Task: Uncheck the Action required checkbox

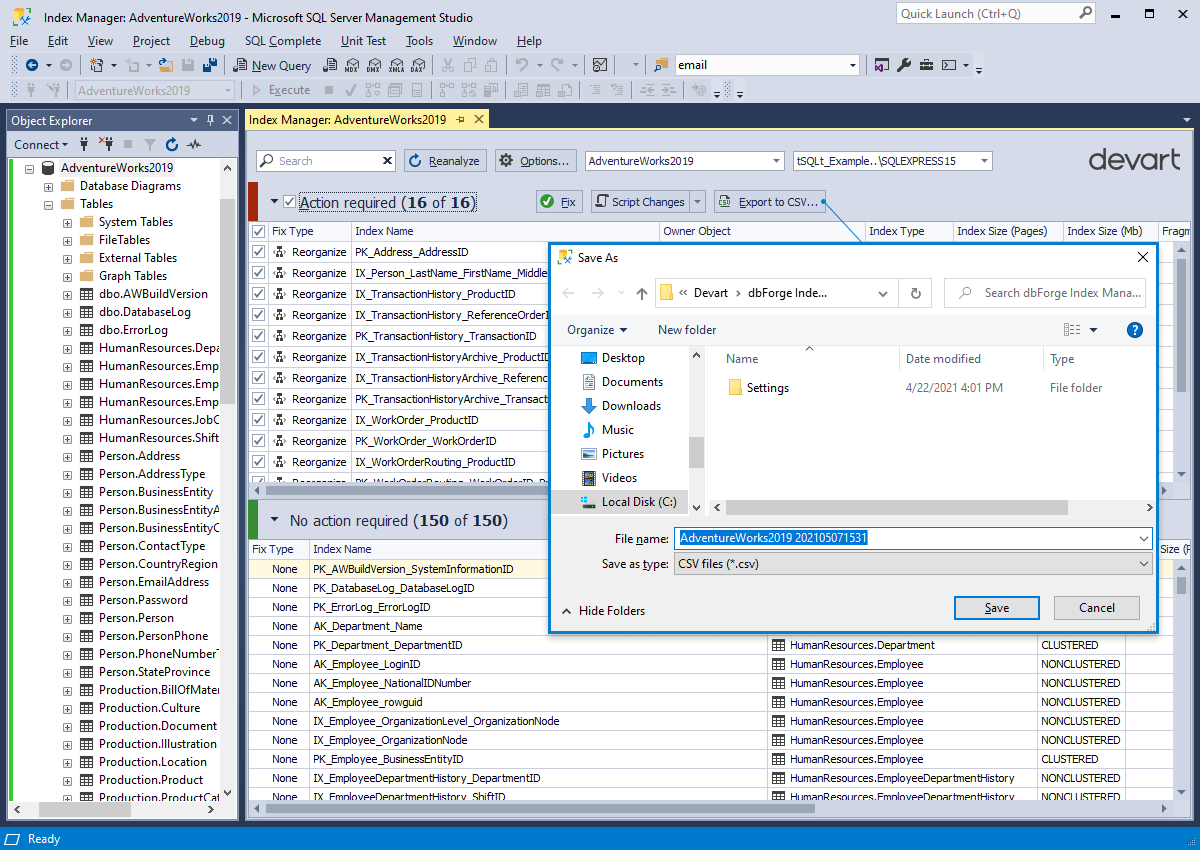Action: pos(290,201)
